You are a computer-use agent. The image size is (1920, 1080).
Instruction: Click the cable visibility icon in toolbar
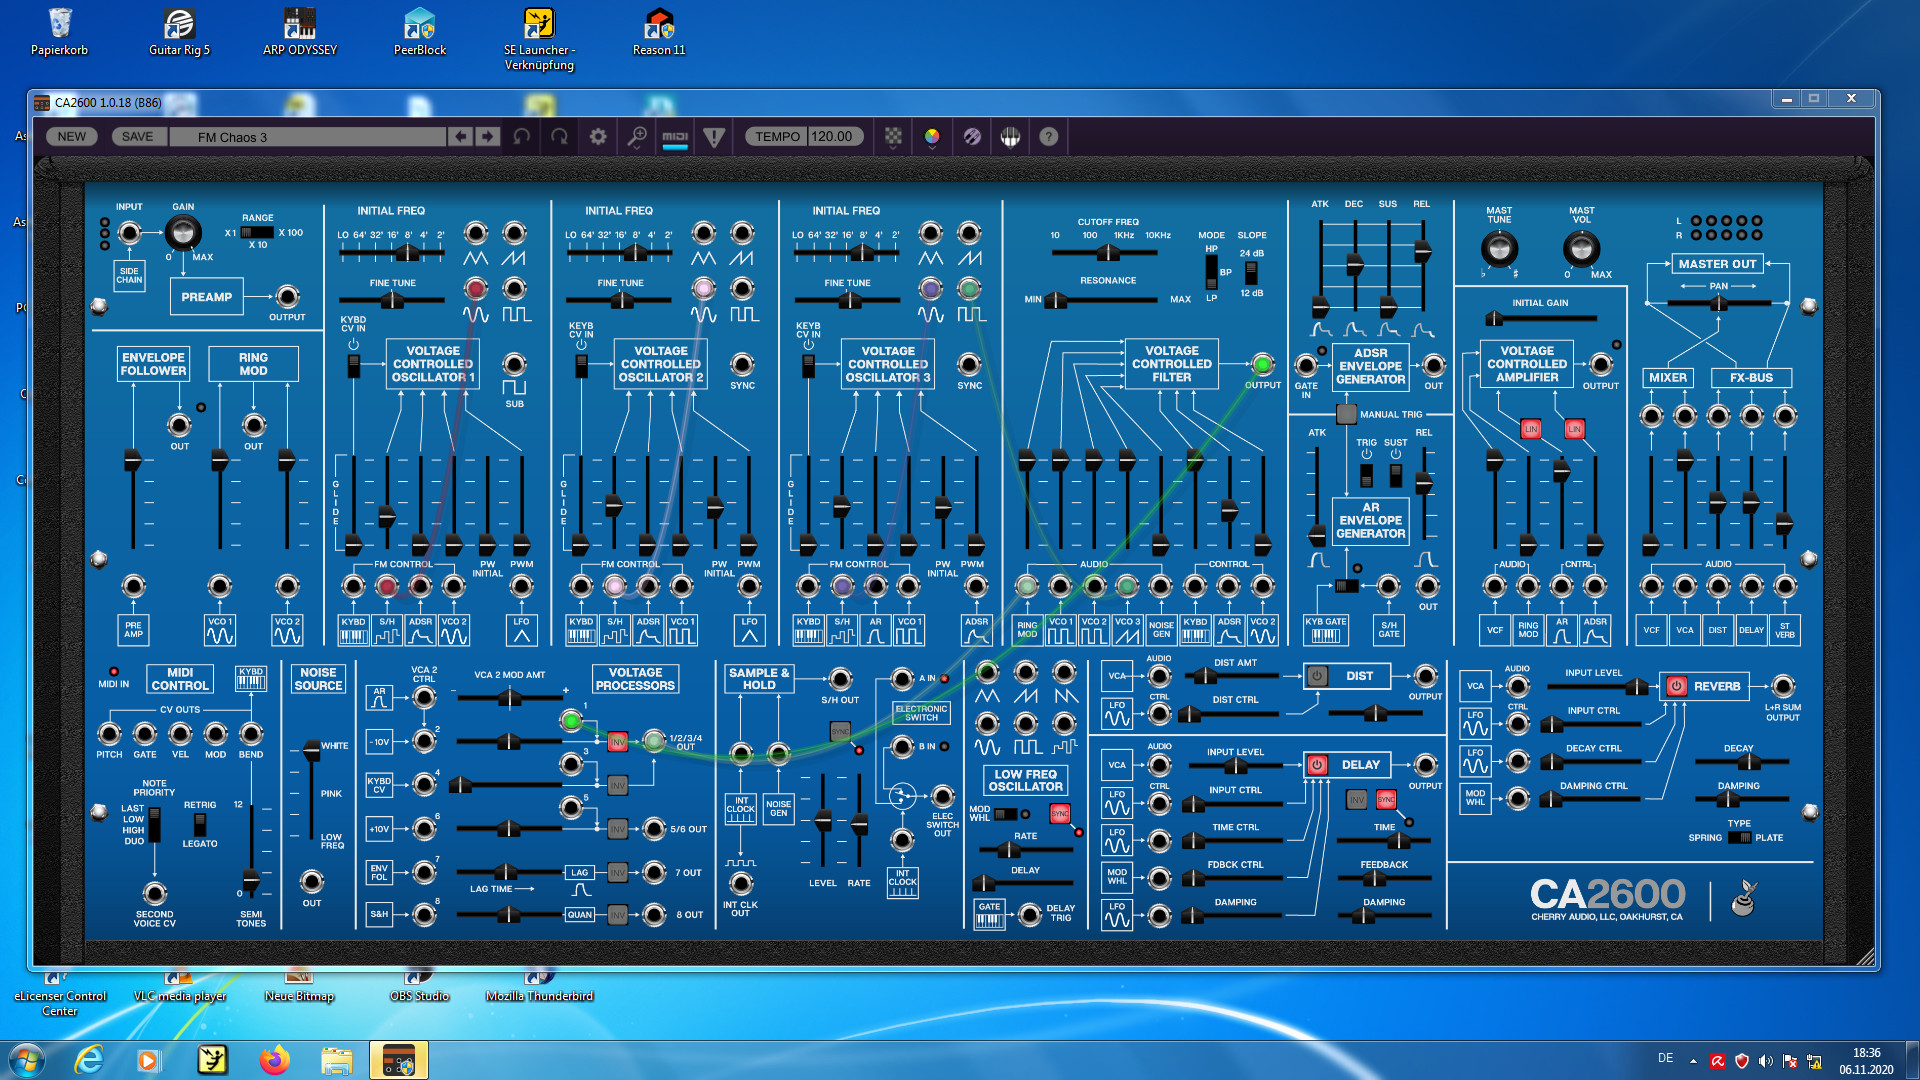tap(971, 137)
